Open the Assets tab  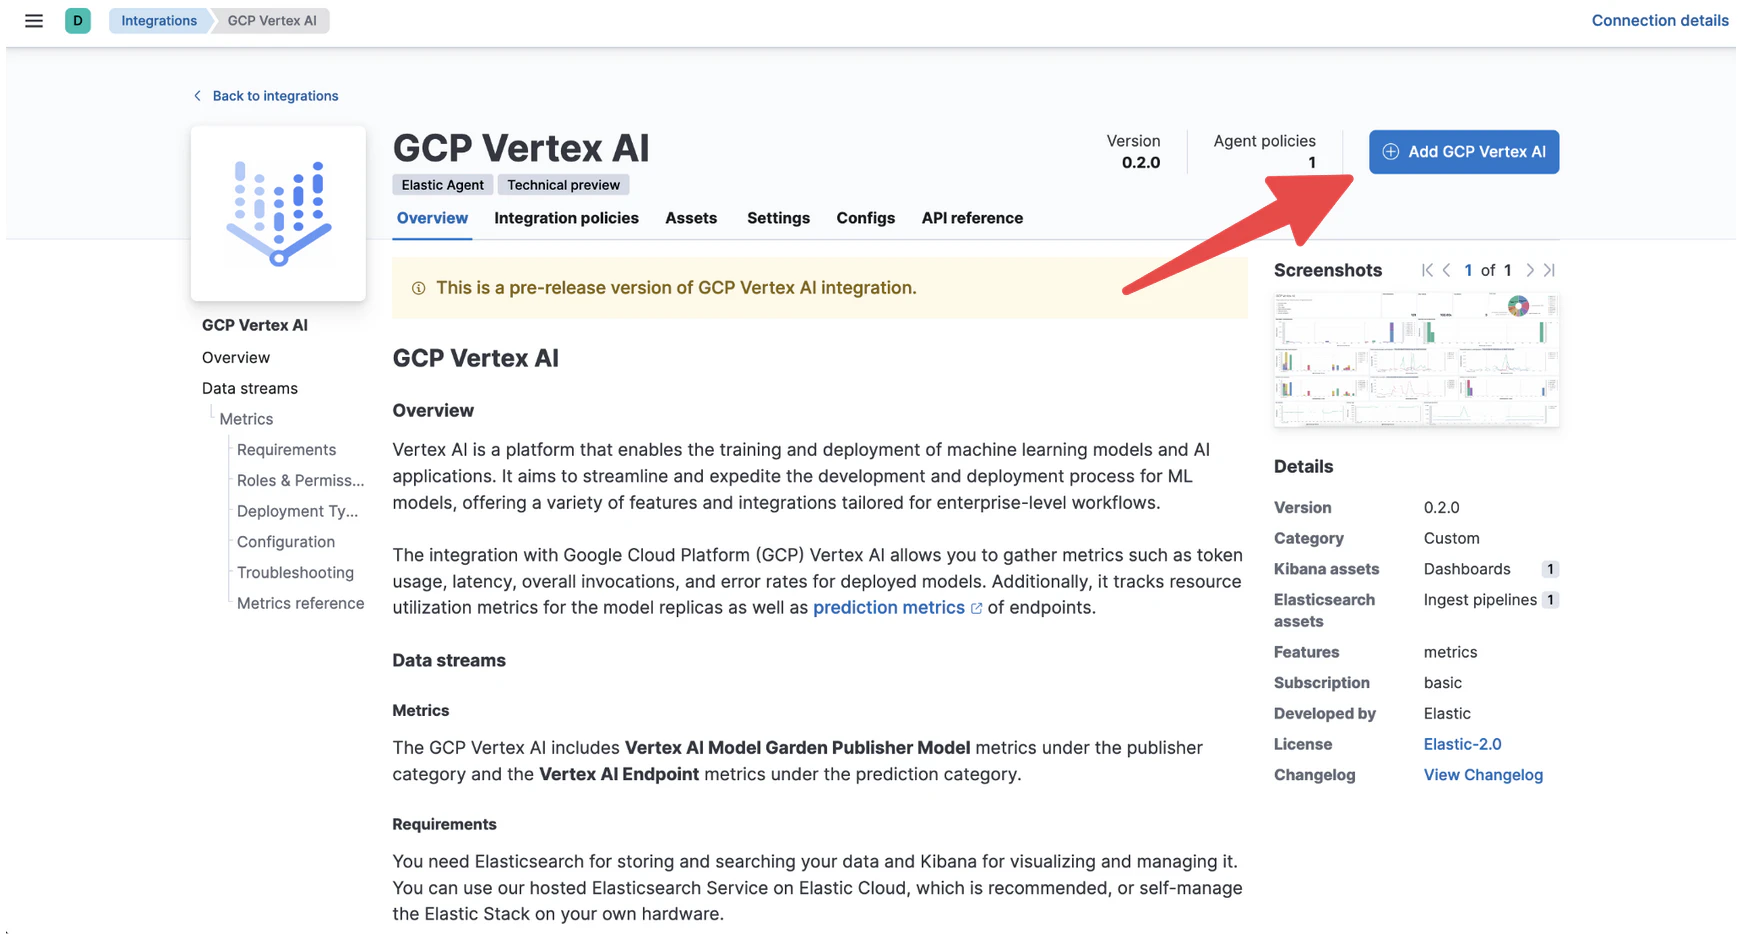[691, 218]
